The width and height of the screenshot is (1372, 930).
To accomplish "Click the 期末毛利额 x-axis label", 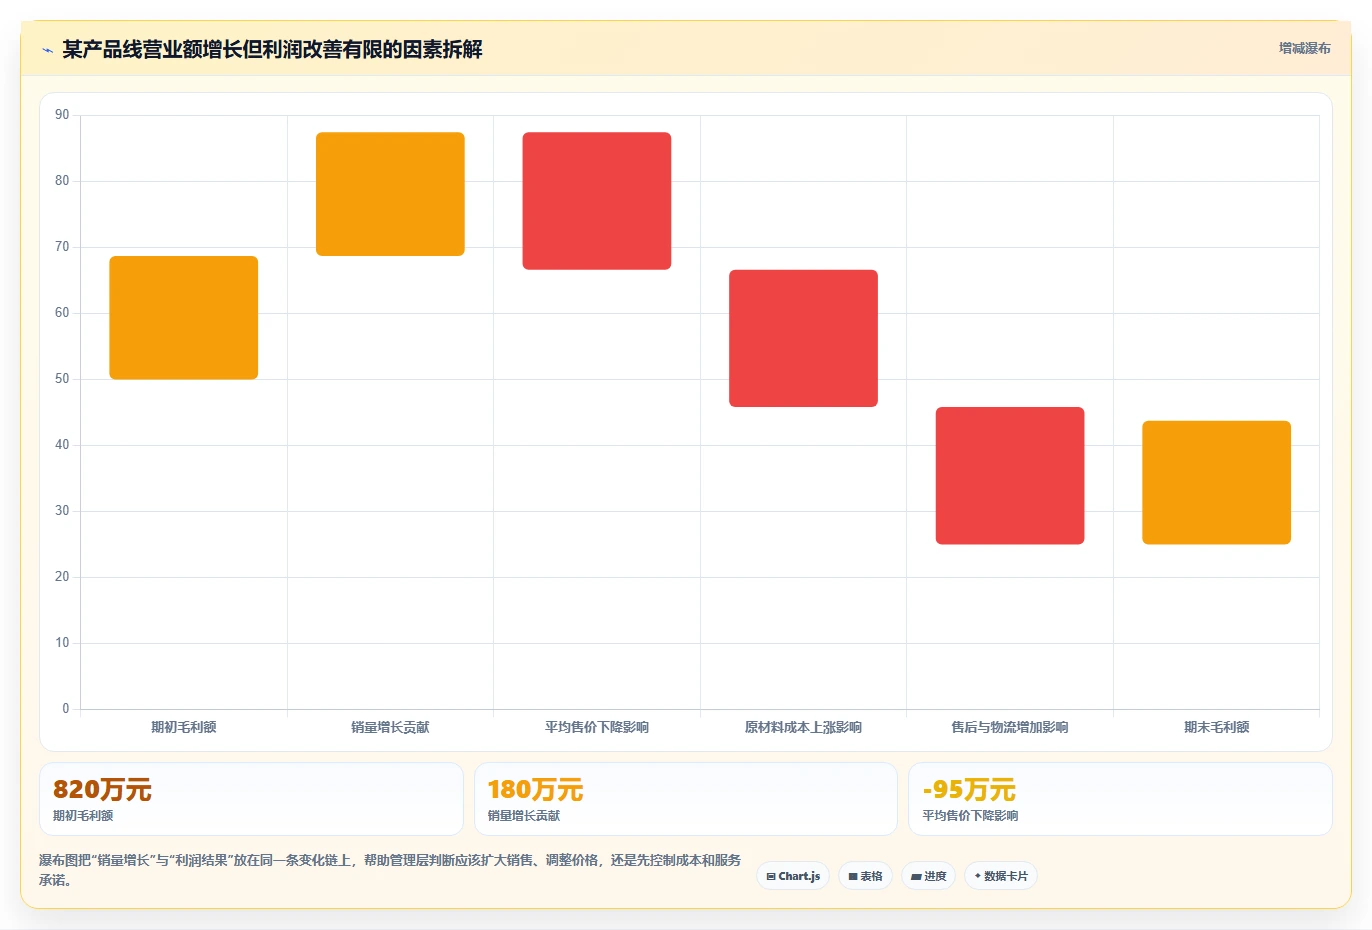I will pos(1216,727).
